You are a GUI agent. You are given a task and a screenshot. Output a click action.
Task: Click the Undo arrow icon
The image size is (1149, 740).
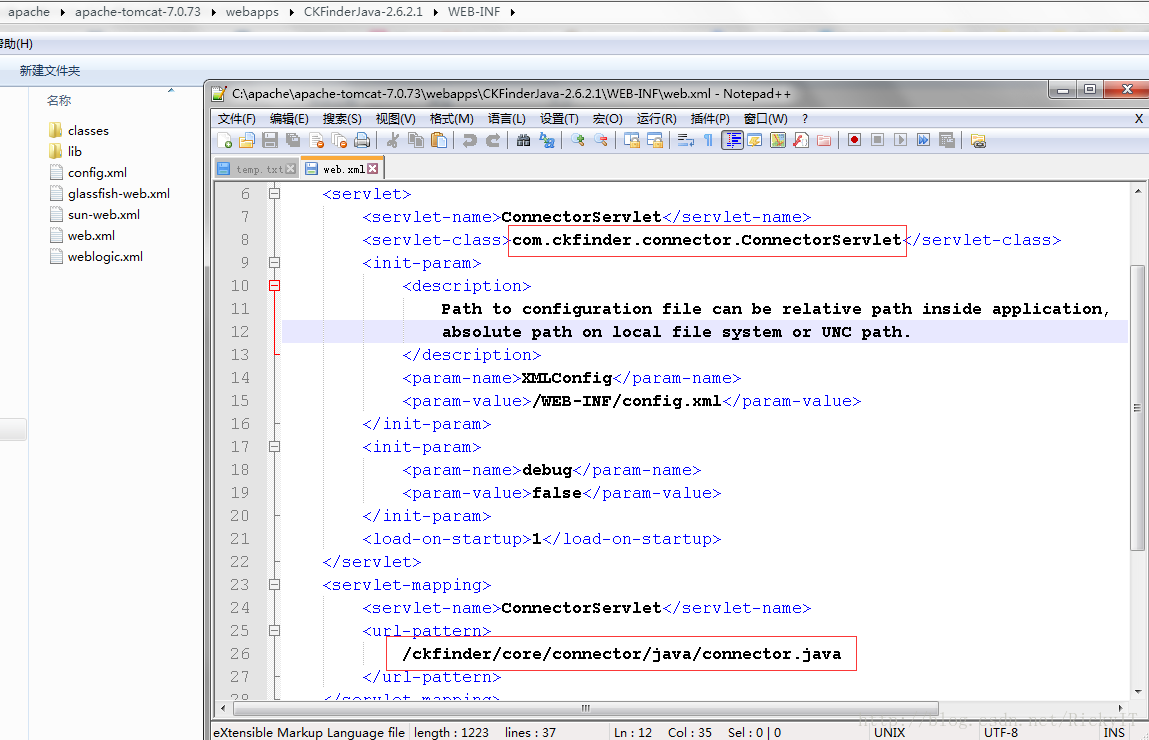click(470, 141)
